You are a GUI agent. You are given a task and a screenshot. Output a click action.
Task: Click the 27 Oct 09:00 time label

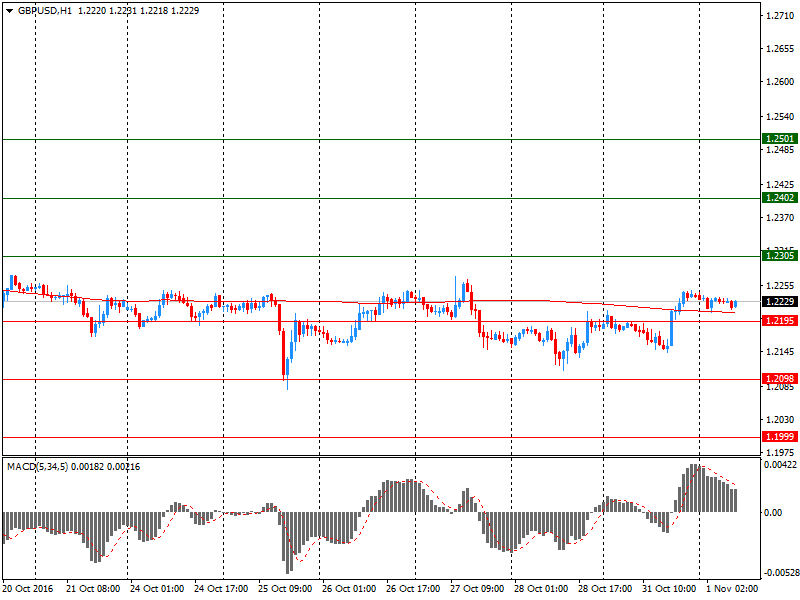[x=477, y=589]
